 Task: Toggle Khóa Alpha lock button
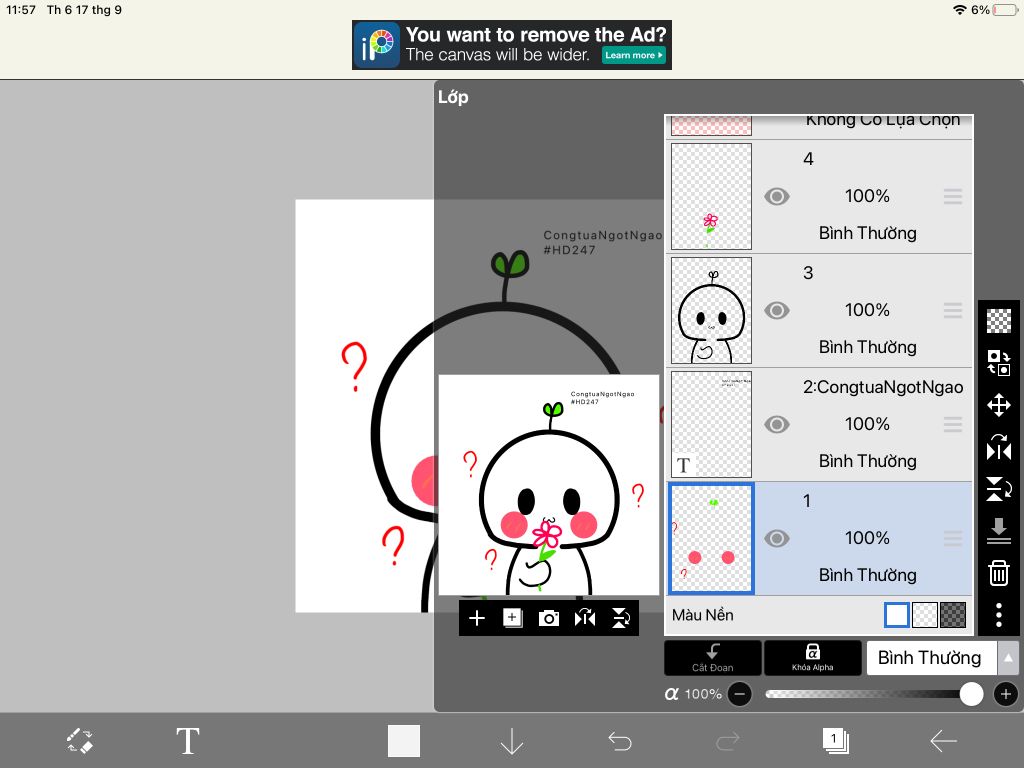[812, 658]
